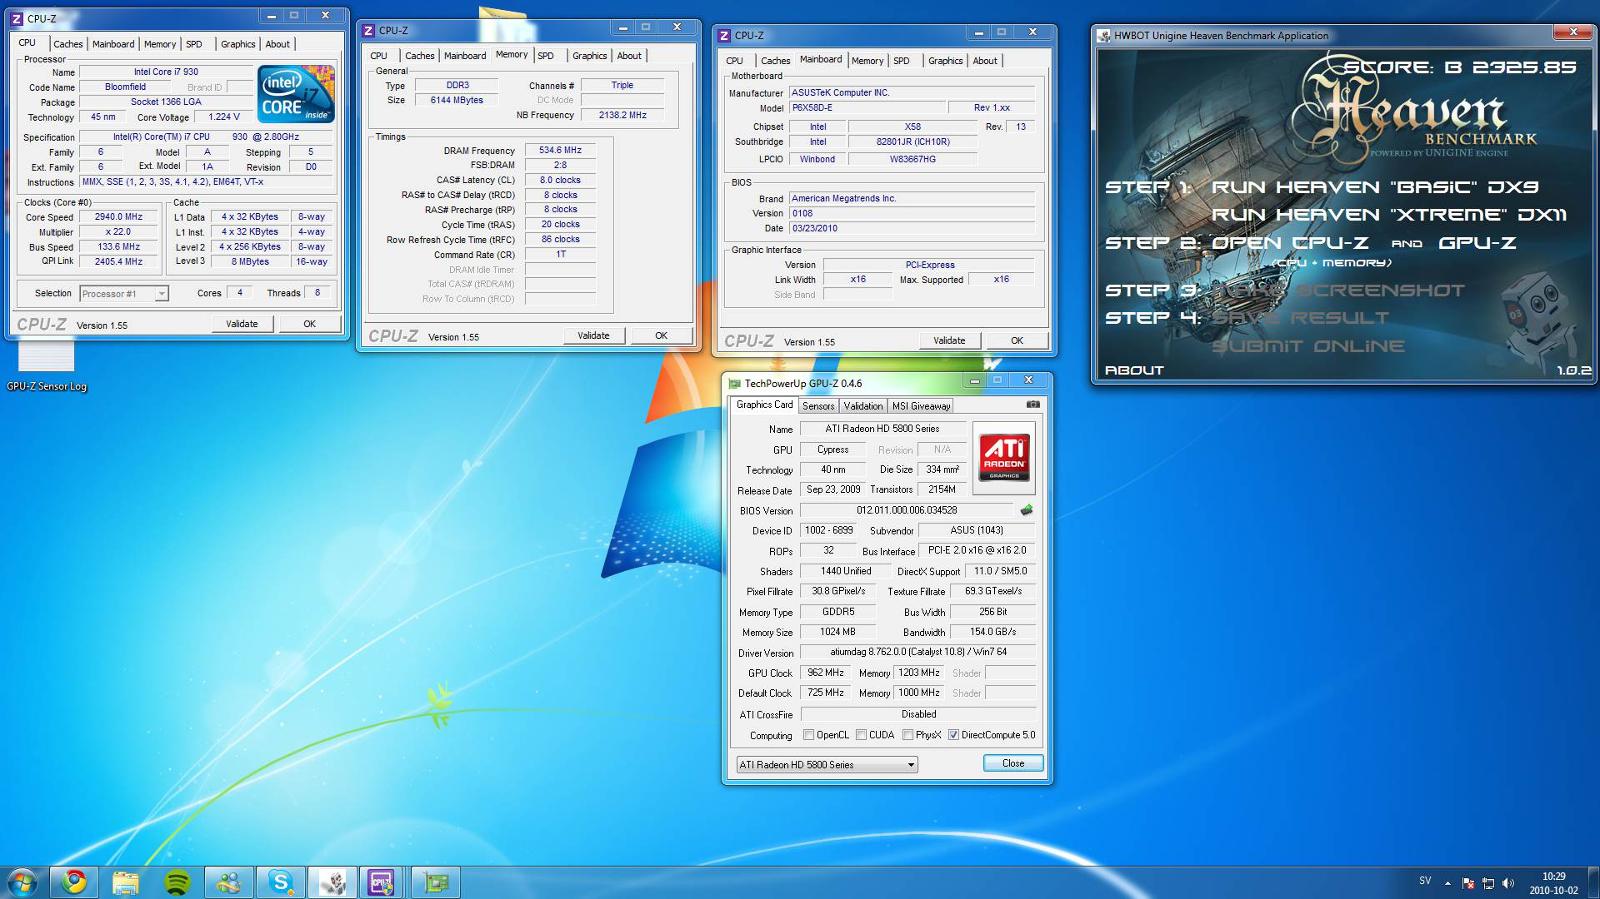Click the network tray icon
This screenshot has height=899, width=1600.
pyautogui.click(x=1488, y=883)
